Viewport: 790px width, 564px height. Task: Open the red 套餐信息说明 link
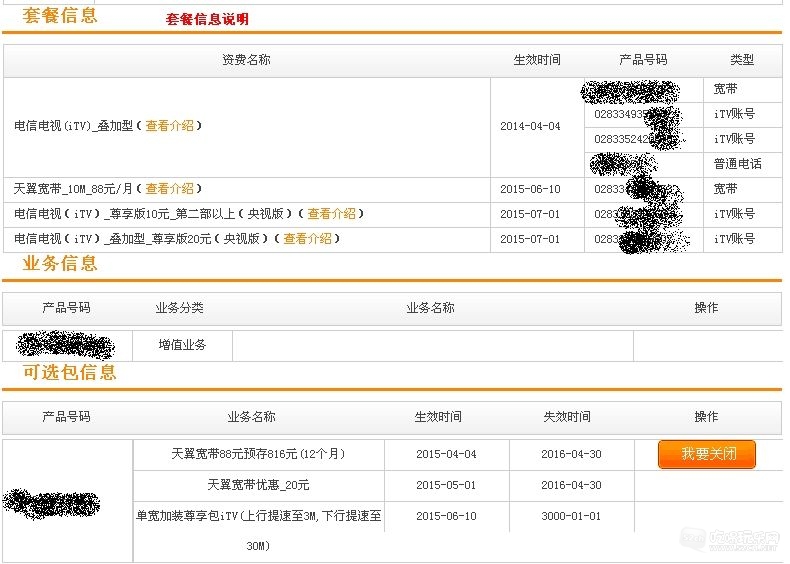pyautogui.click(x=207, y=19)
